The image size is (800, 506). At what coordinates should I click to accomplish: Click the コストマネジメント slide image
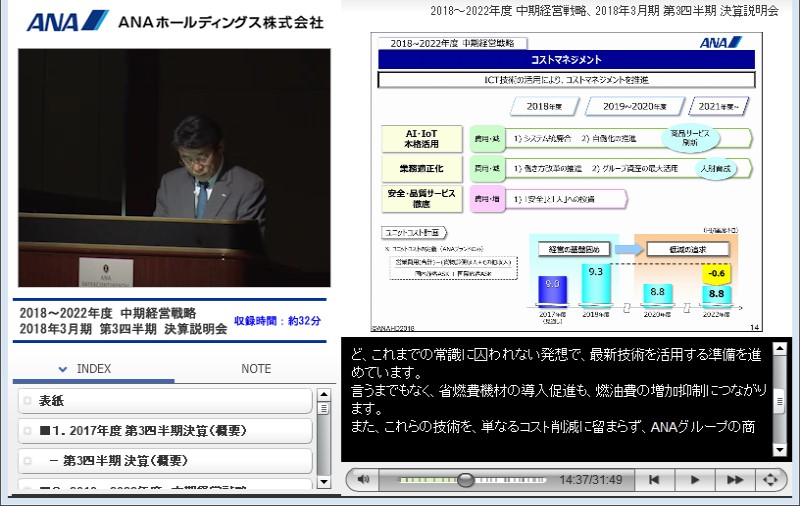tap(566, 182)
